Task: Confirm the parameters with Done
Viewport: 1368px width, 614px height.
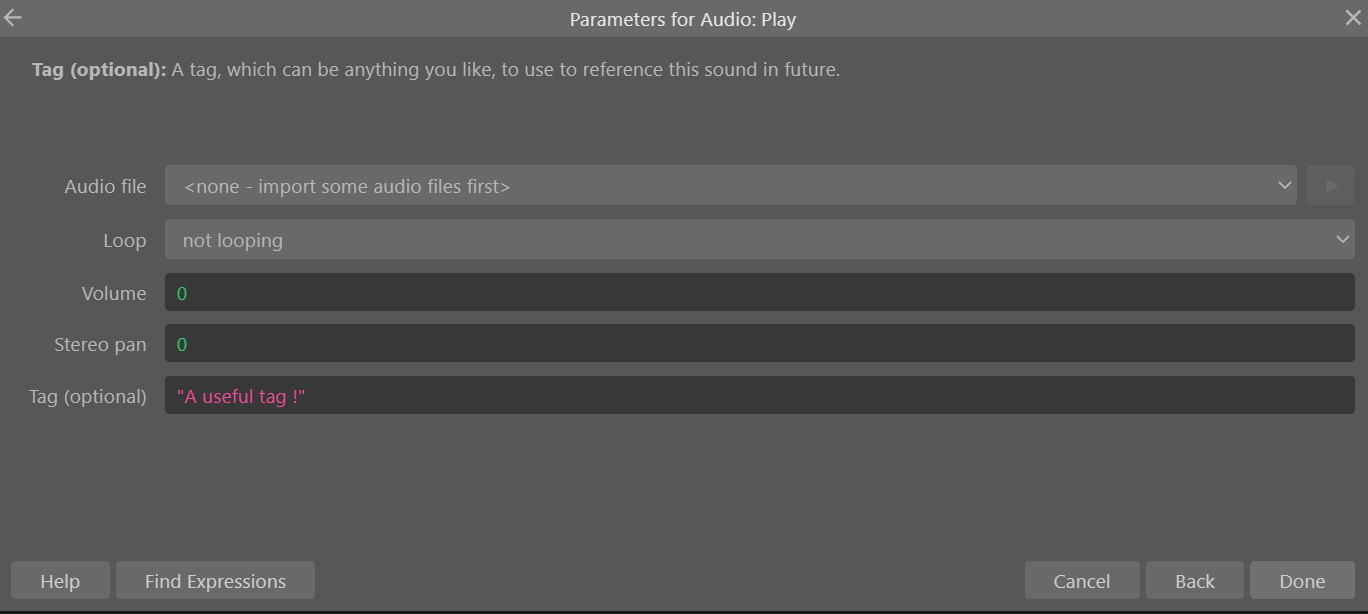Action: point(1302,581)
